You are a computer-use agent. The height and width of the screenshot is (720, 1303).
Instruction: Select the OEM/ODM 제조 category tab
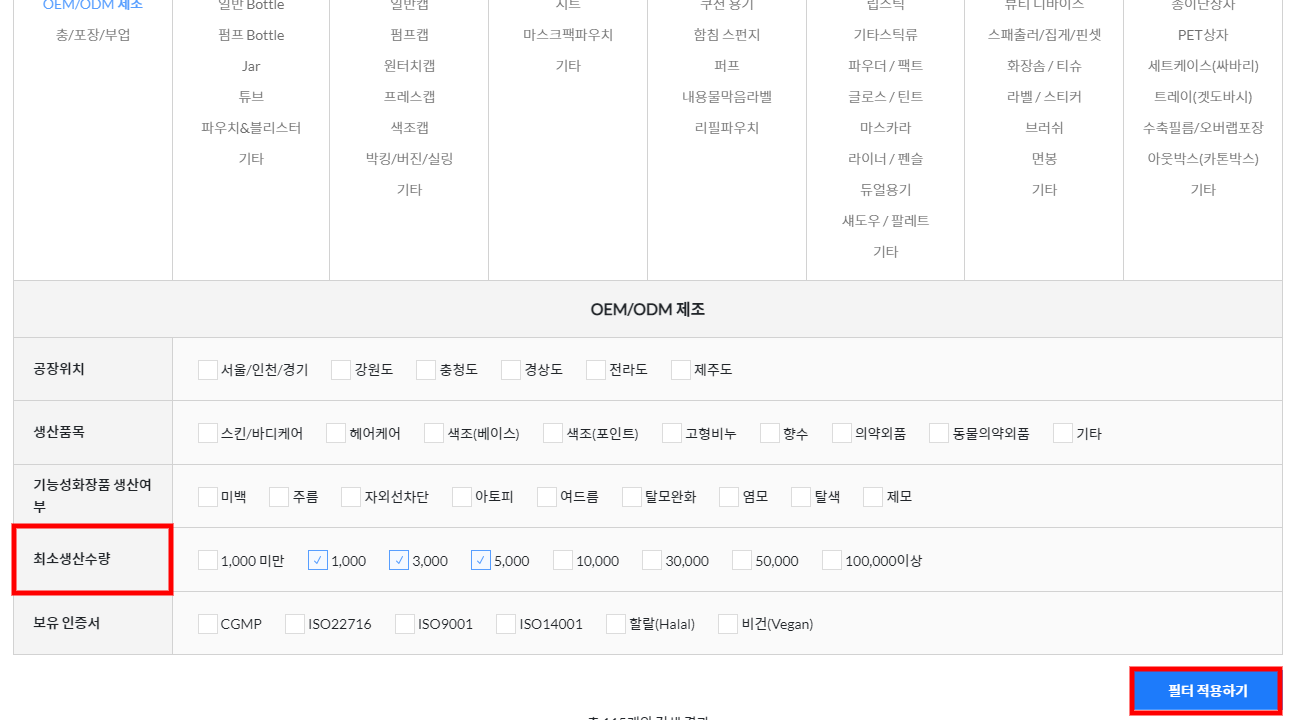[x=93, y=6]
